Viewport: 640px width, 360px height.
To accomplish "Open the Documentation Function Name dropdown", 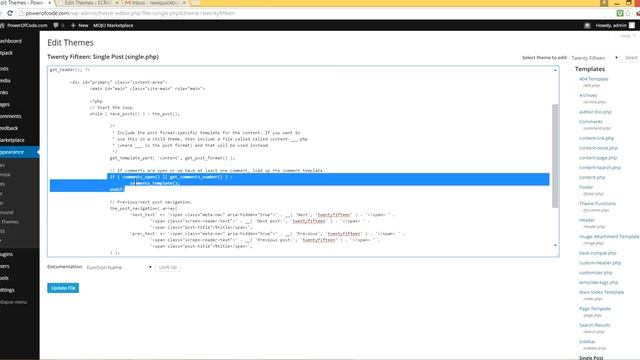I will coord(119,267).
